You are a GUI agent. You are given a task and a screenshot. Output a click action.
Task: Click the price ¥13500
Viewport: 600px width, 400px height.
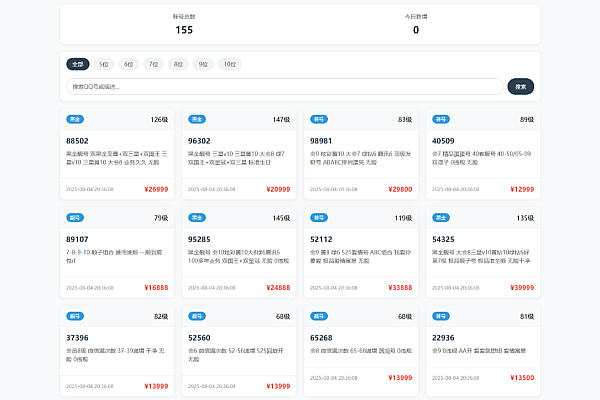click(522, 378)
